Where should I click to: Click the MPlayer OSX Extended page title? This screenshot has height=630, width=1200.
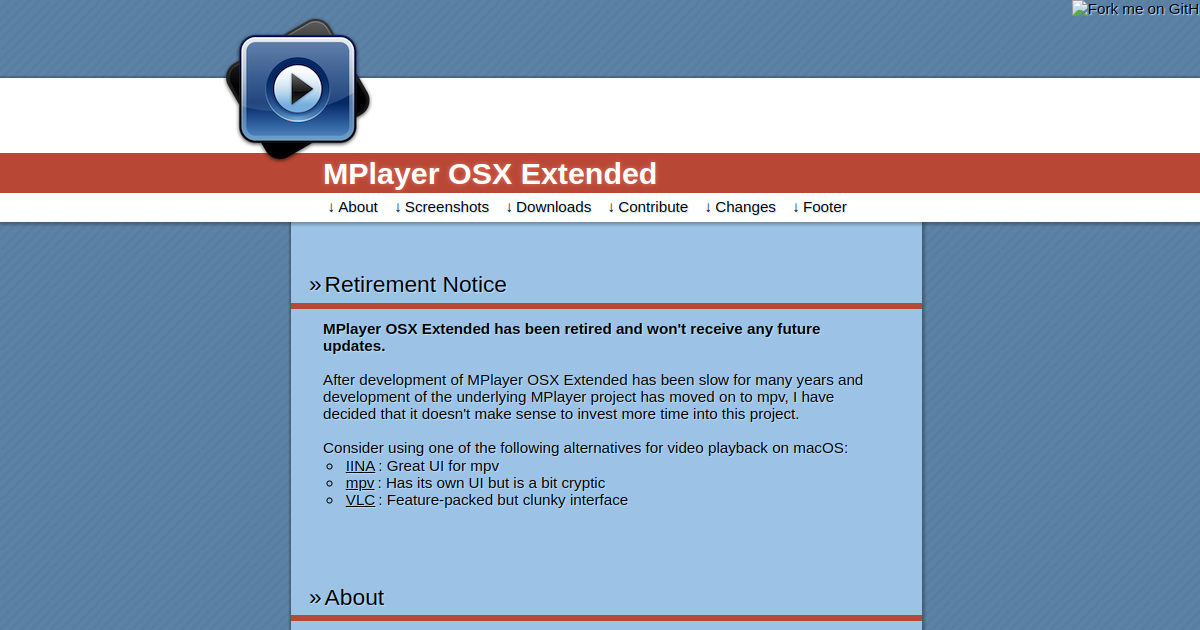(490, 174)
